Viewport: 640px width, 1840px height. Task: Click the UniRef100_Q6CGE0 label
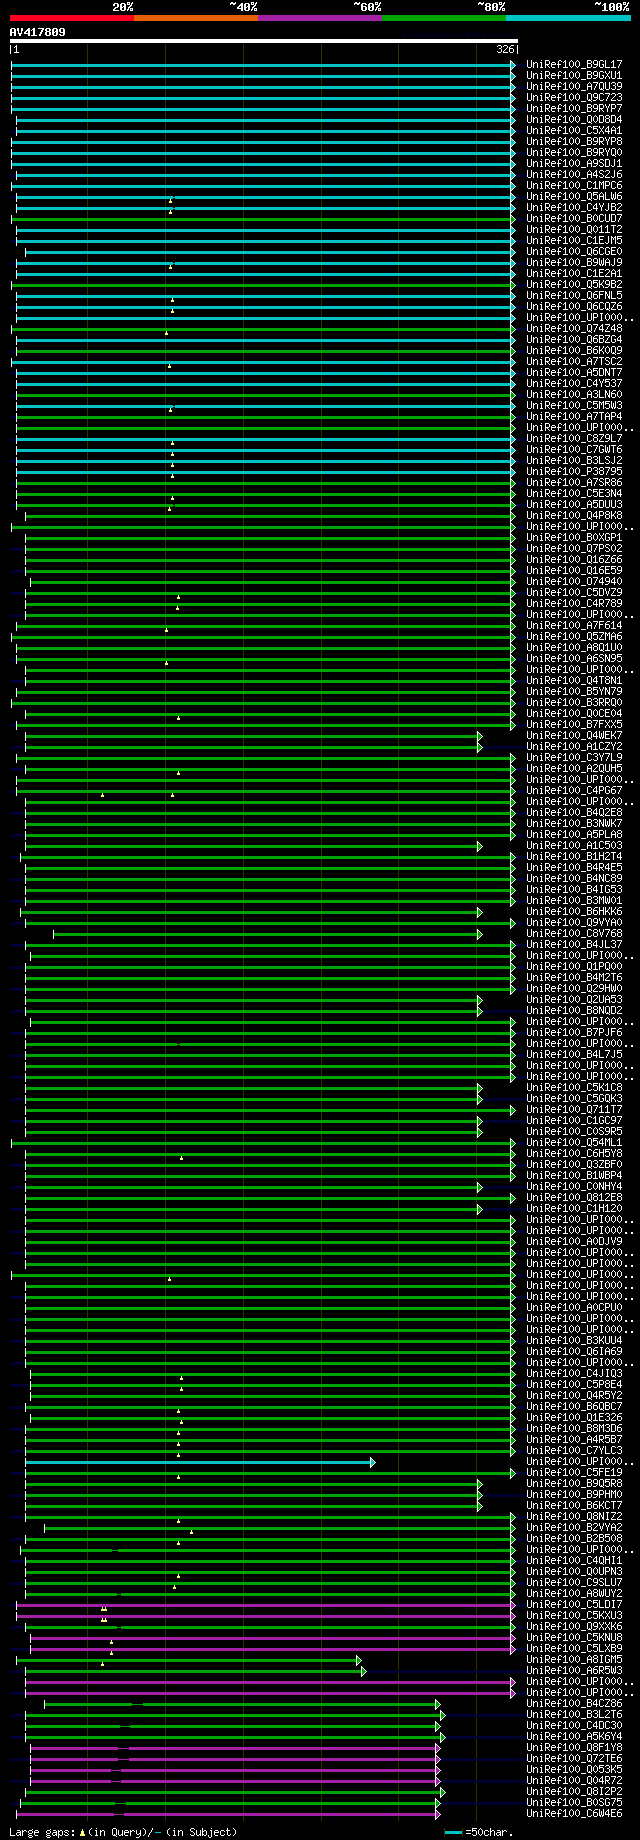point(574,251)
